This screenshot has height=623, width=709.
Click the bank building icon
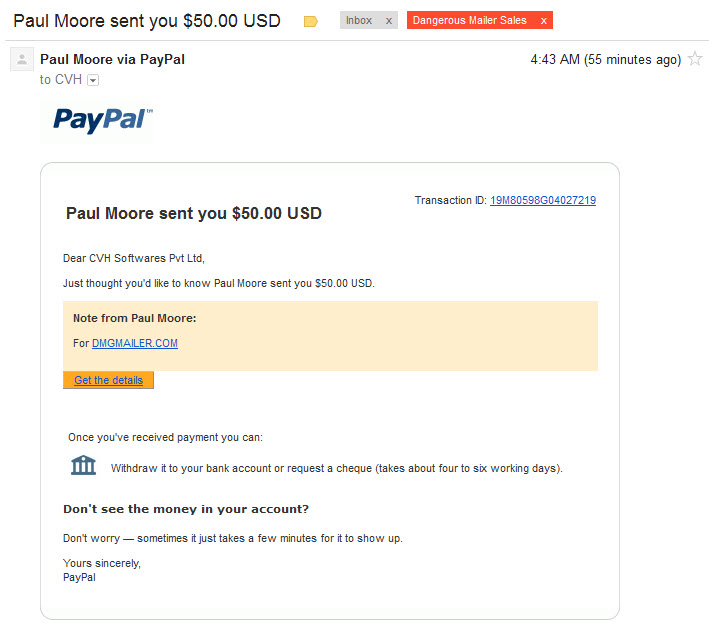tap(84, 465)
